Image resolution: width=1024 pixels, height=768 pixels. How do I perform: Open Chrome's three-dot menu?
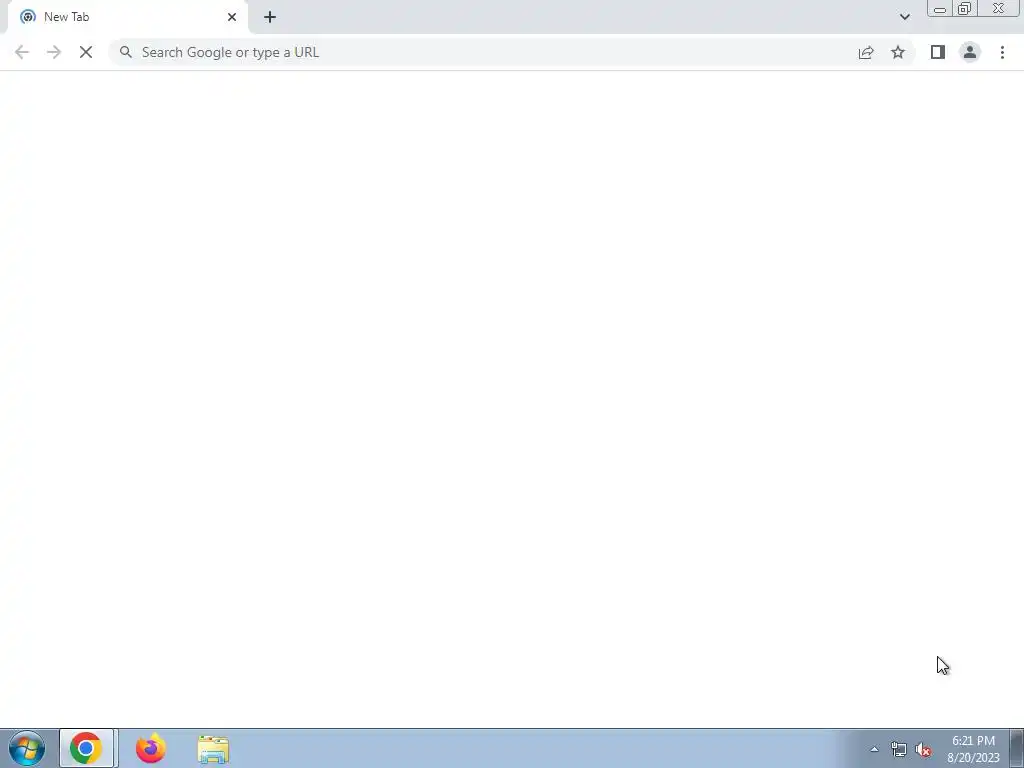[x=1002, y=52]
